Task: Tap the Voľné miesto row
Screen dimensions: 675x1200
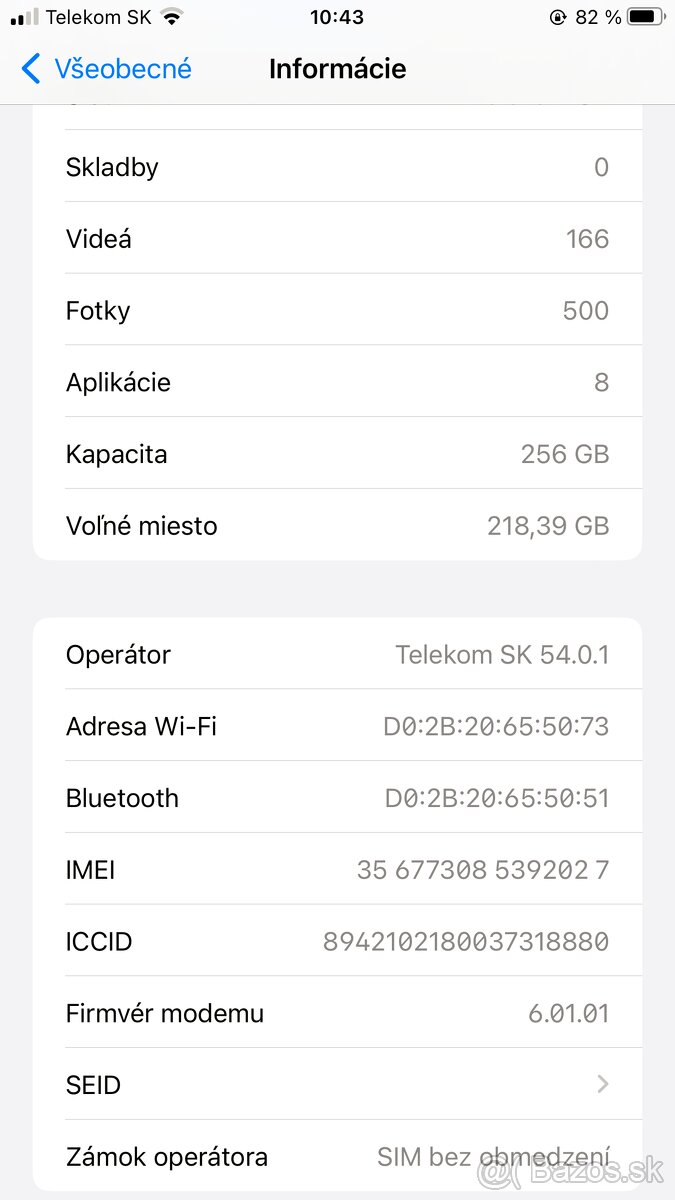Action: pos(337,525)
